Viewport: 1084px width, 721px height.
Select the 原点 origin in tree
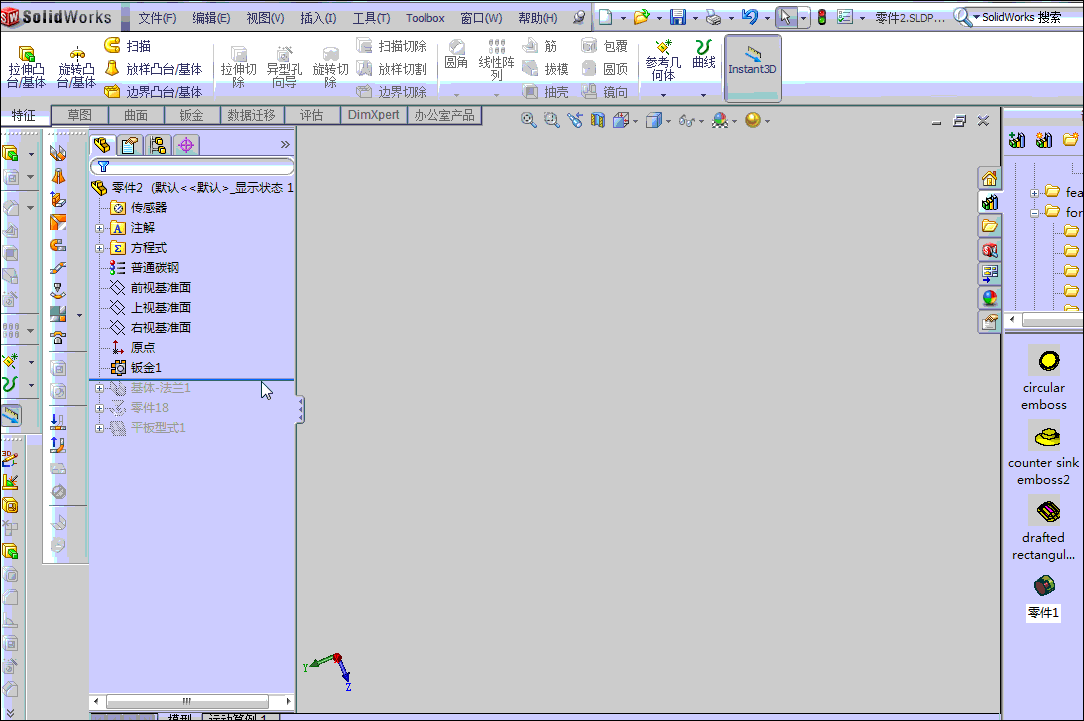pos(133,348)
